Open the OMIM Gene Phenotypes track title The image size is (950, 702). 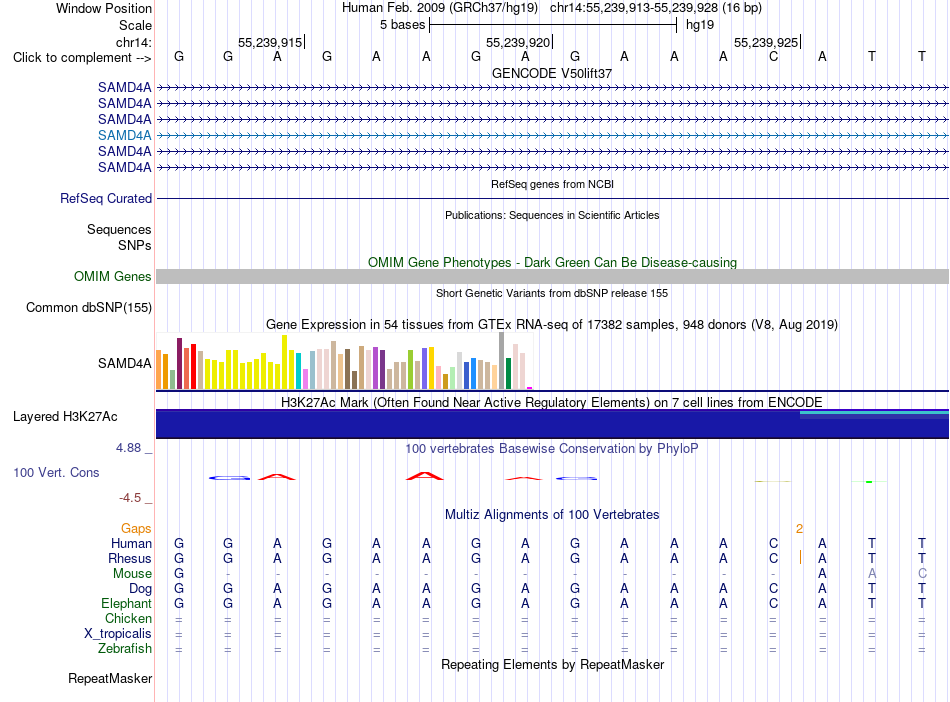click(552, 262)
